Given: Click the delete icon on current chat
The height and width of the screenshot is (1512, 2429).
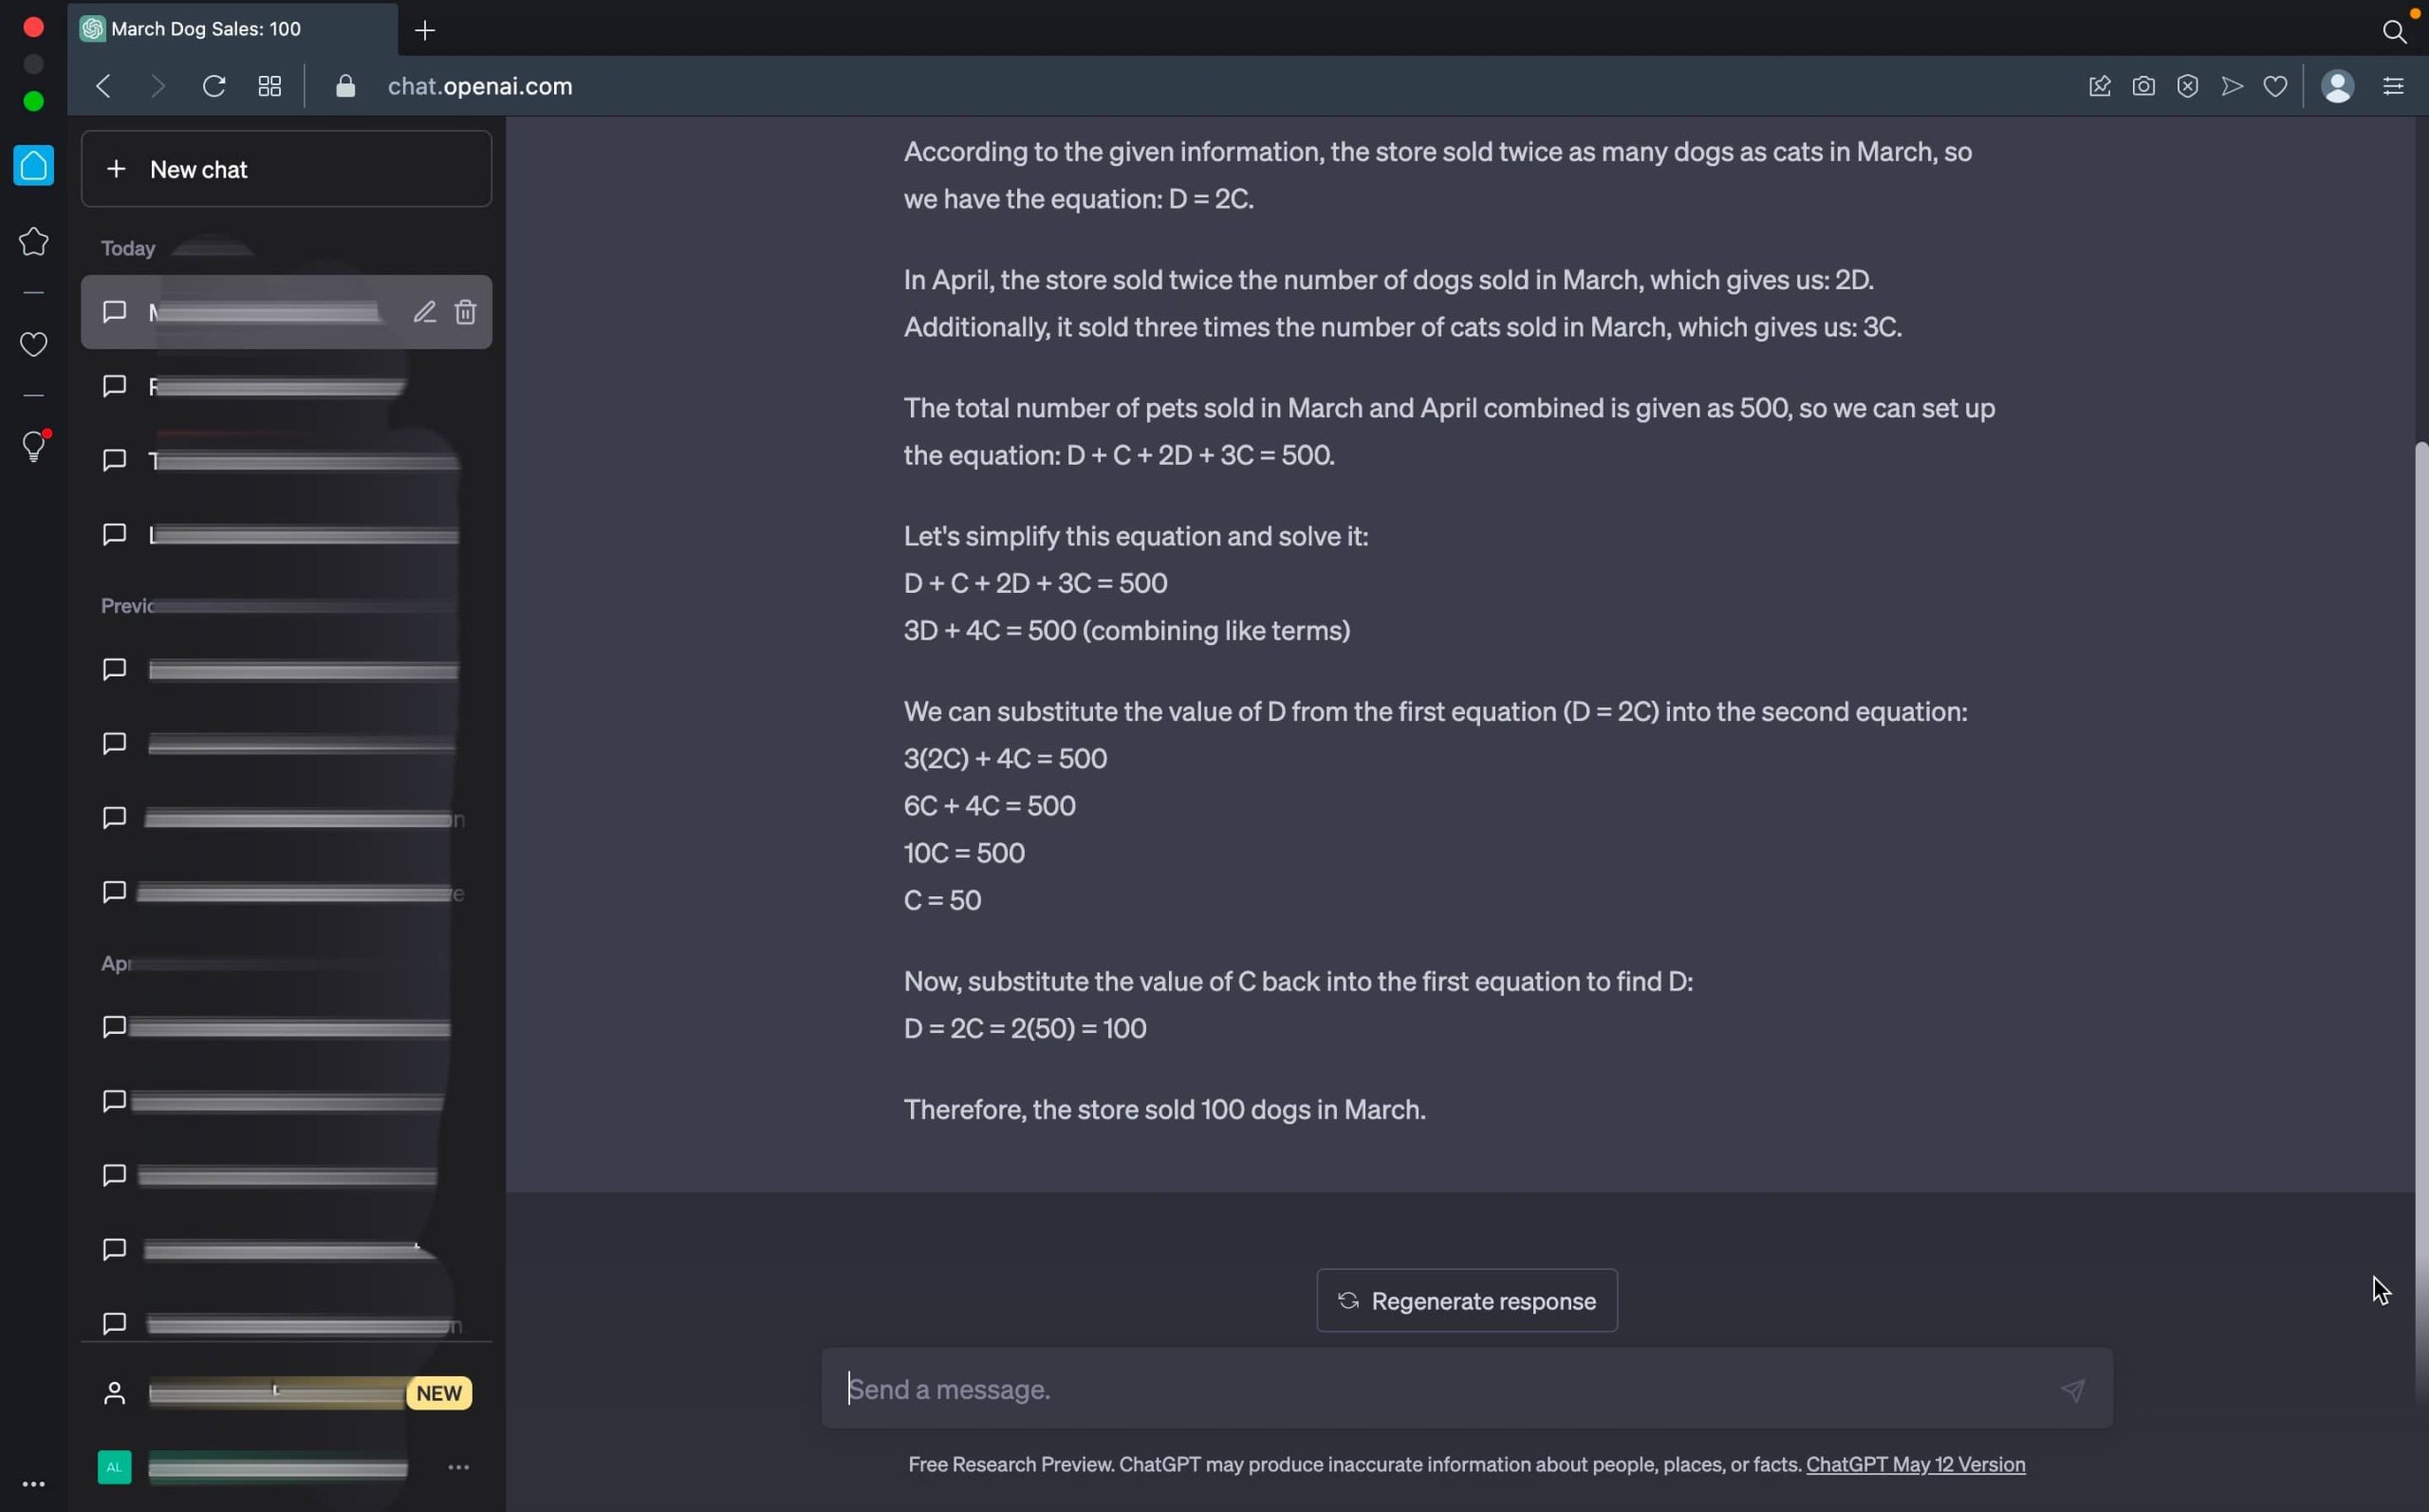Looking at the screenshot, I should point(465,310).
